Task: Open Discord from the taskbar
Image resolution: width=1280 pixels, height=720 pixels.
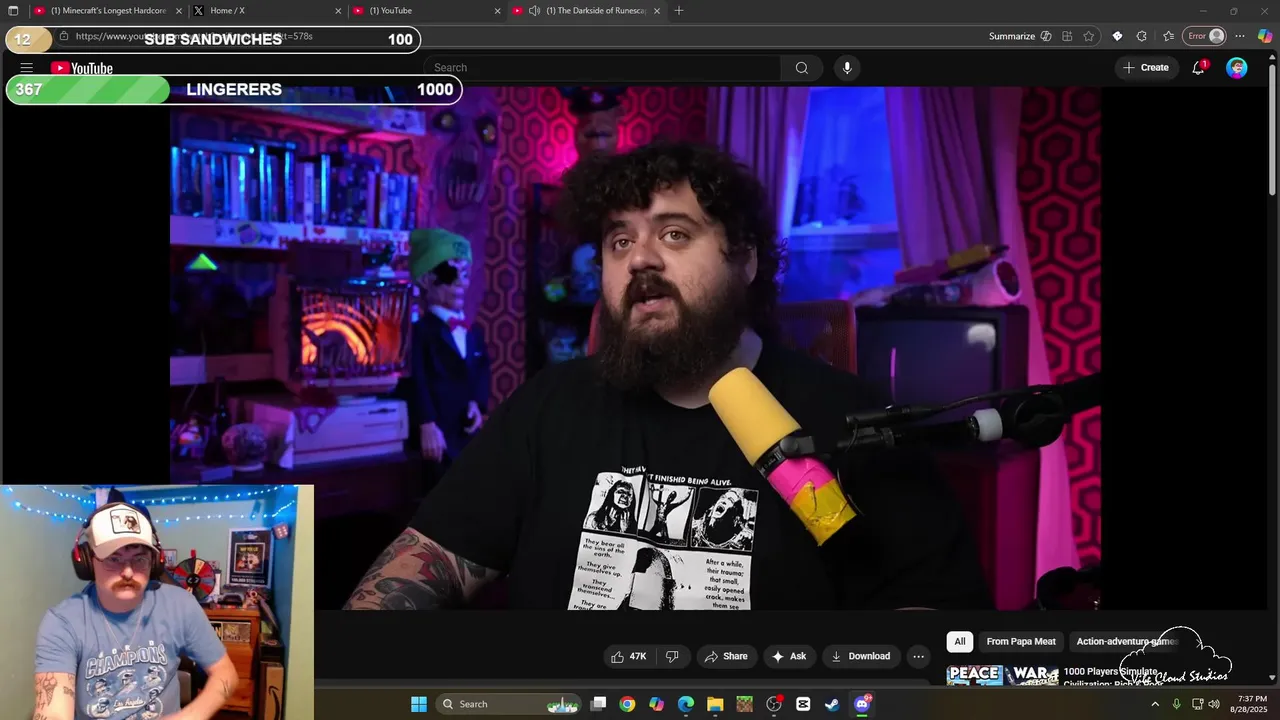Action: tap(862, 704)
